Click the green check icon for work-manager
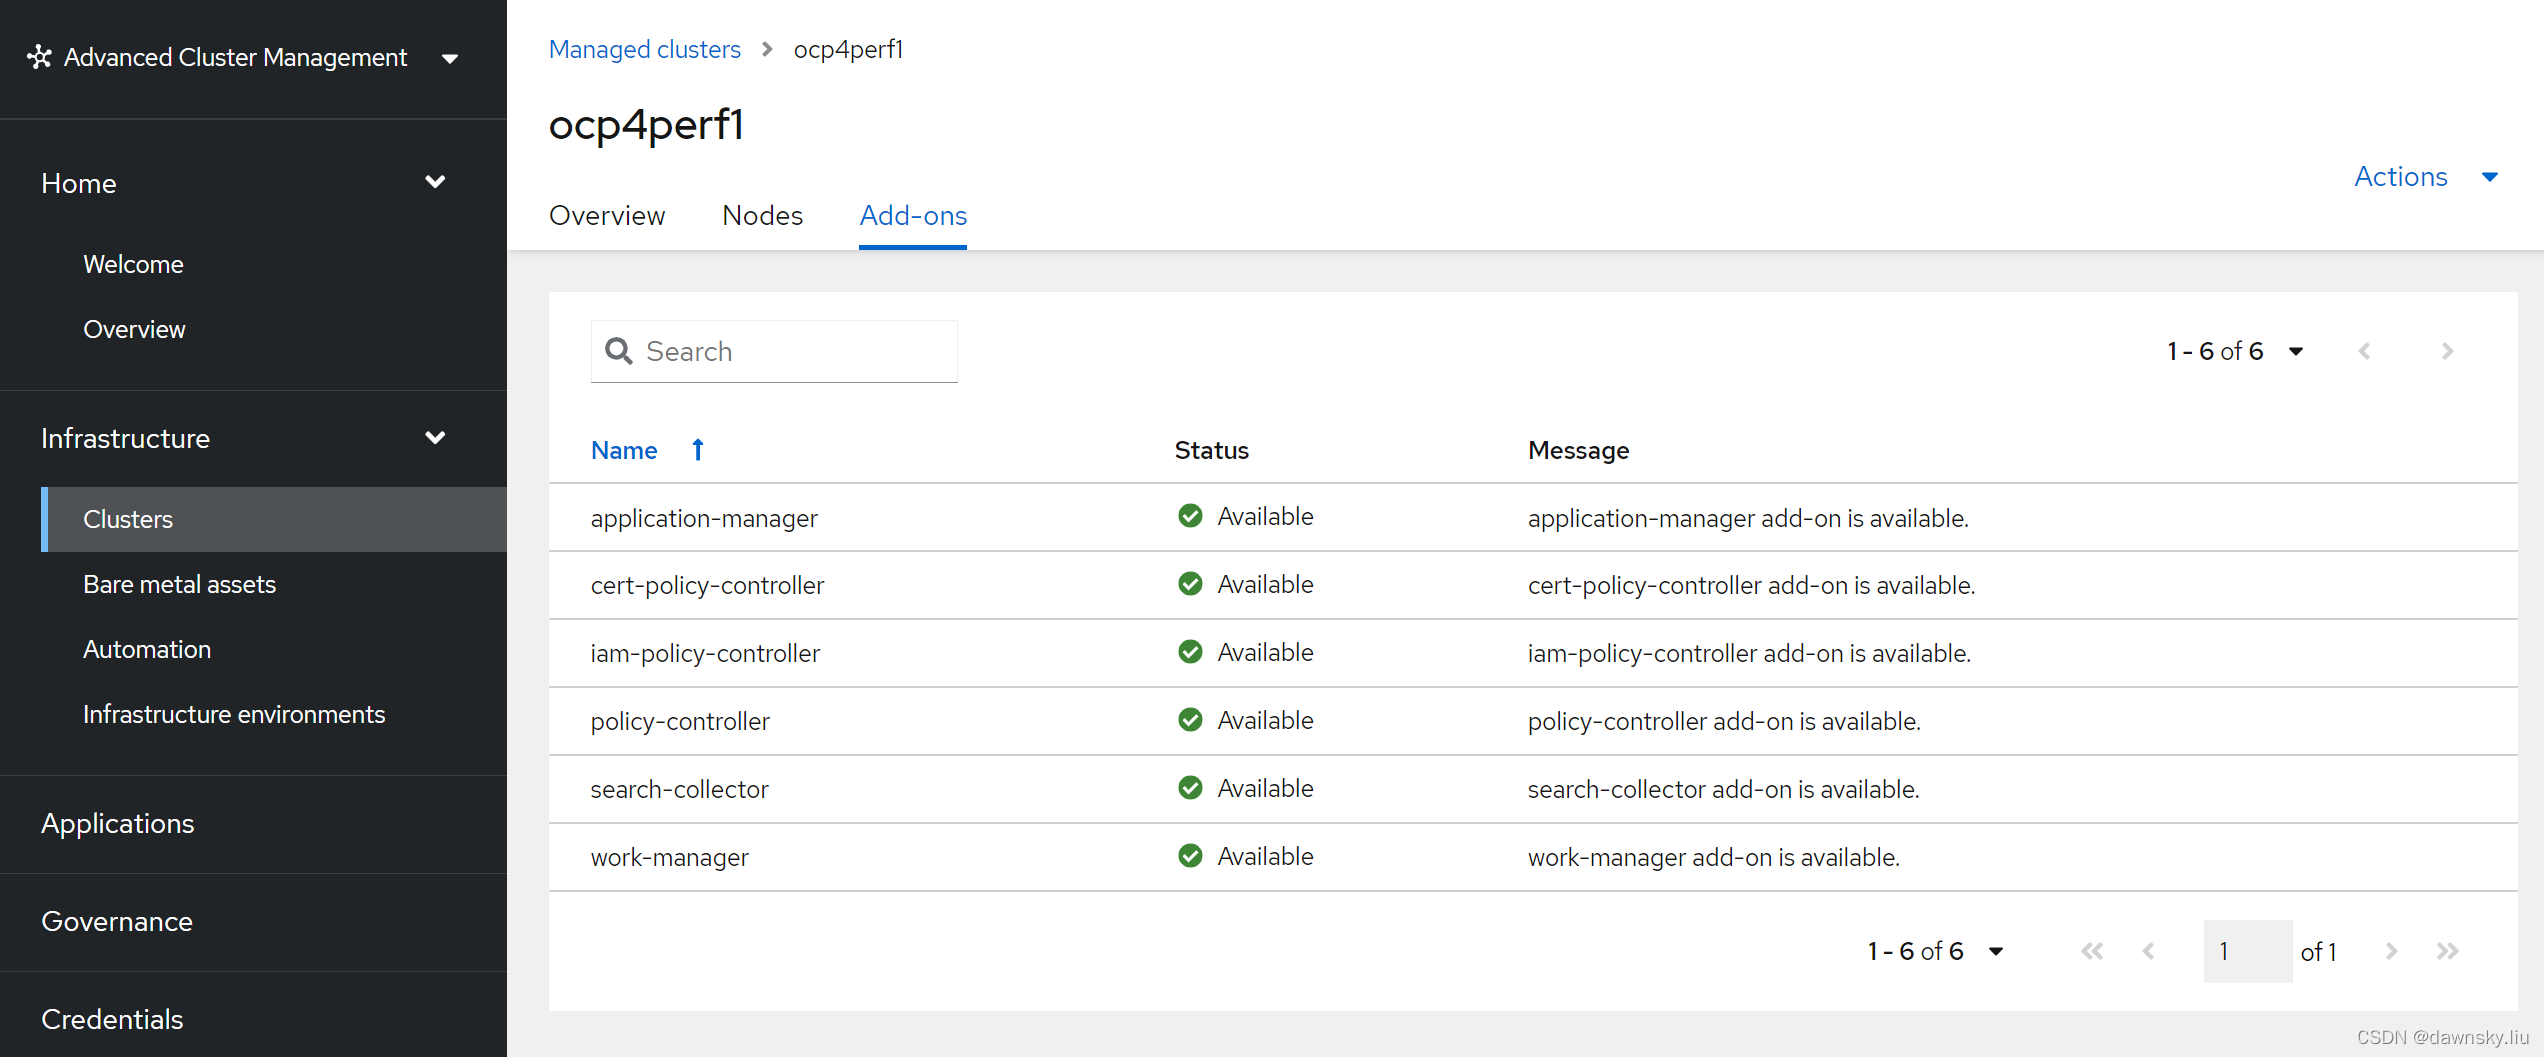Image resolution: width=2544 pixels, height=1057 pixels. [x=1190, y=856]
